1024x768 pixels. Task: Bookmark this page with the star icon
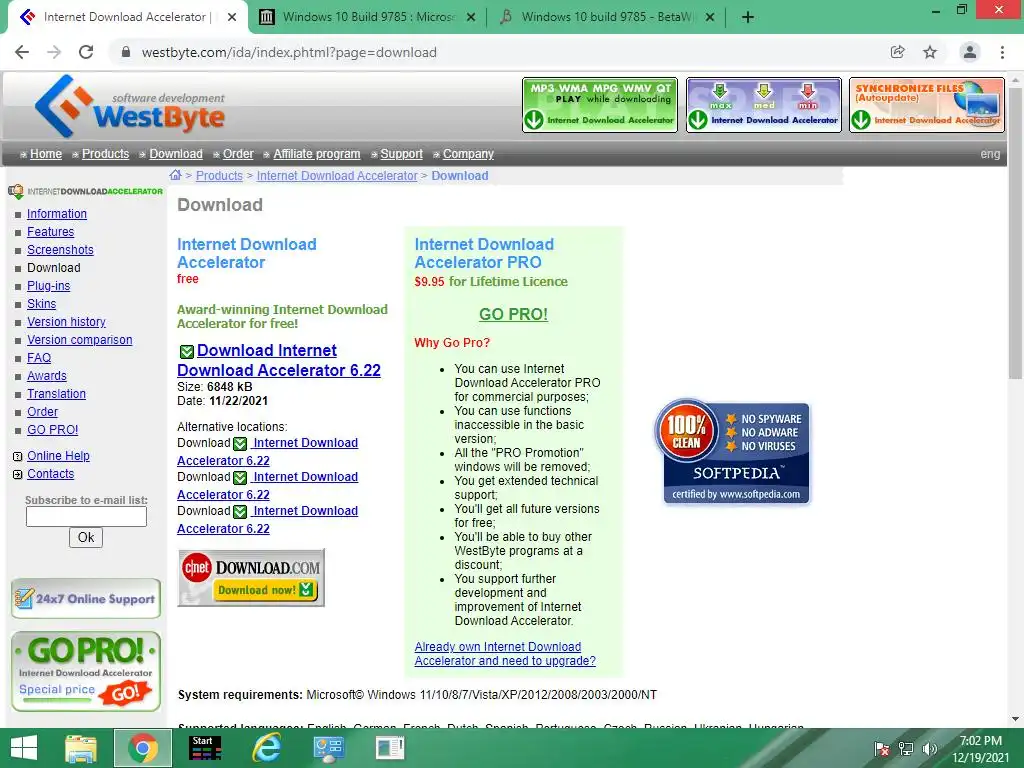click(x=930, y=52)
